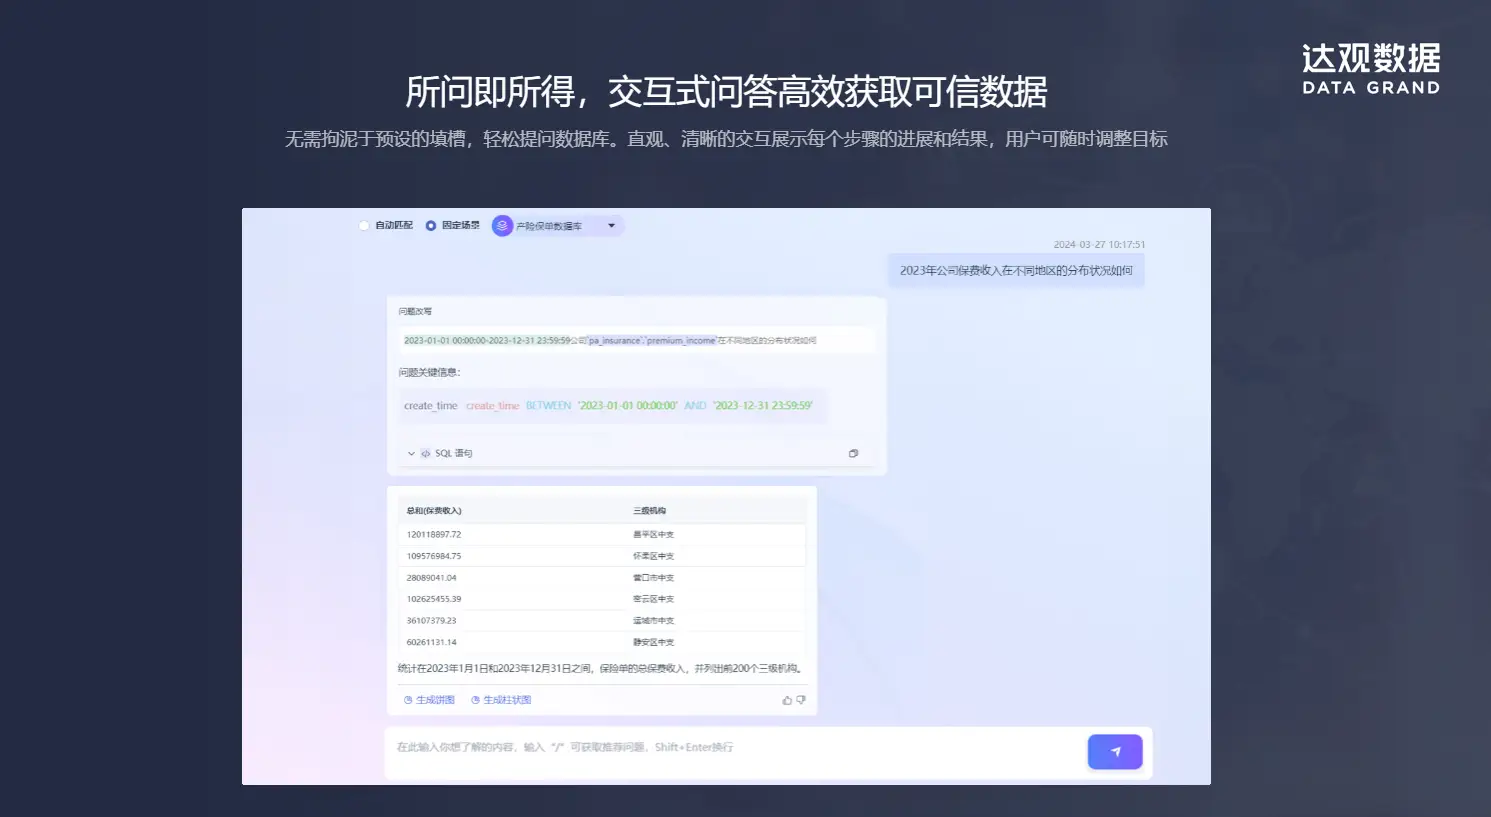
Task: Click the bar chart icon before 生成柱状图
Action: [x=475, y=699]
